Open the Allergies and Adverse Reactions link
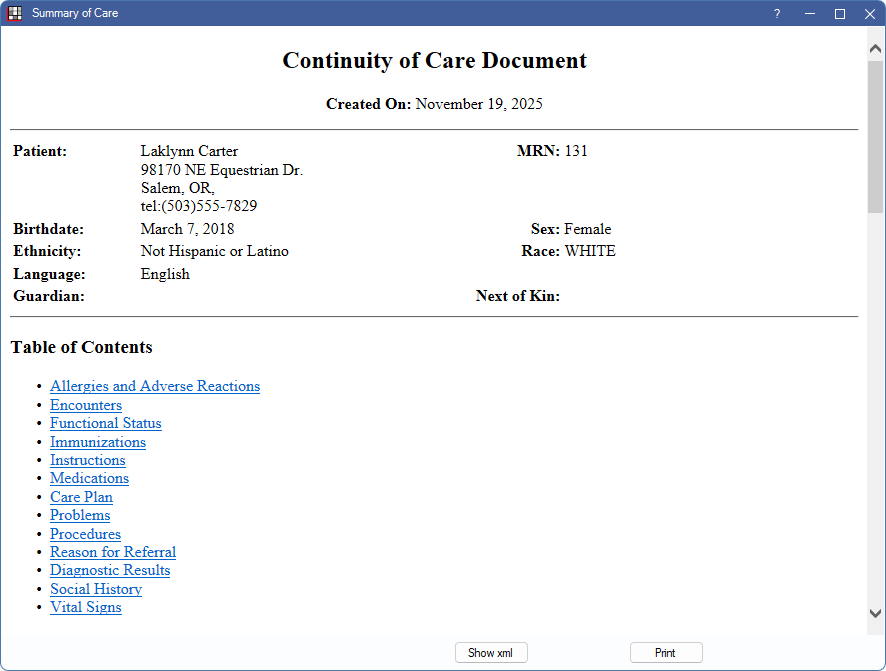This screenshot has width=886, height=671. click(x=155, y=386)
